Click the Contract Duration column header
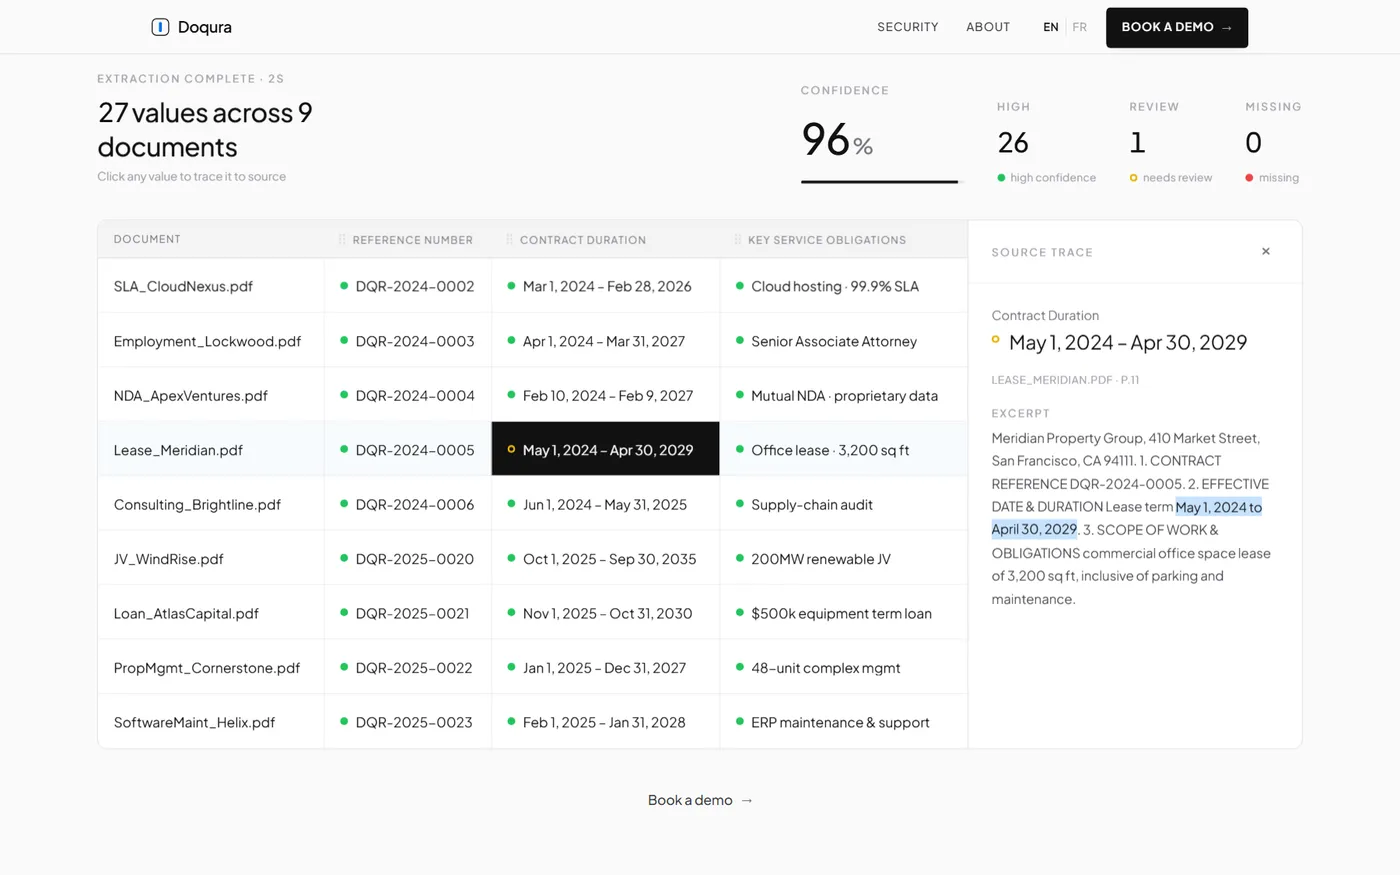This screenshot has width=1400, height=875. [583, 240]
